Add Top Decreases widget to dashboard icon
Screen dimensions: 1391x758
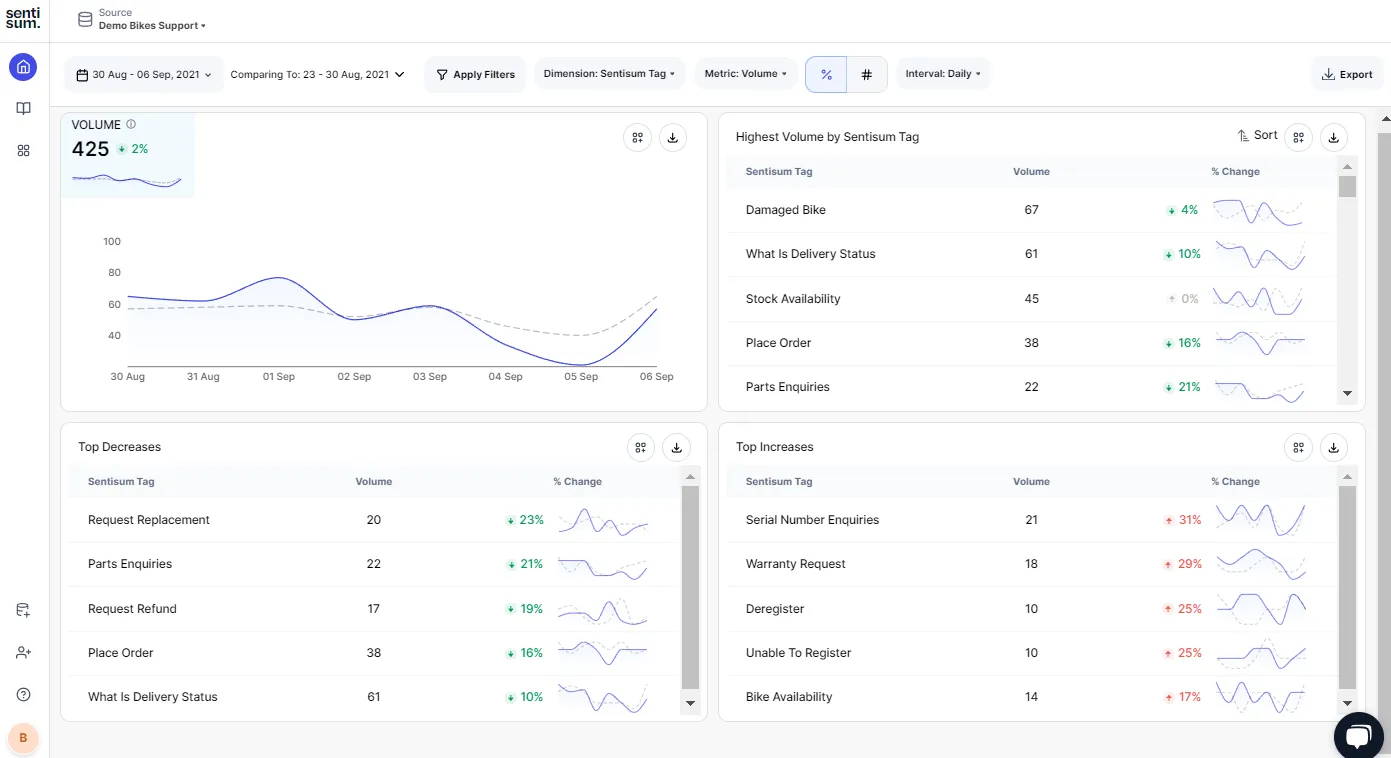pos(641,448)
